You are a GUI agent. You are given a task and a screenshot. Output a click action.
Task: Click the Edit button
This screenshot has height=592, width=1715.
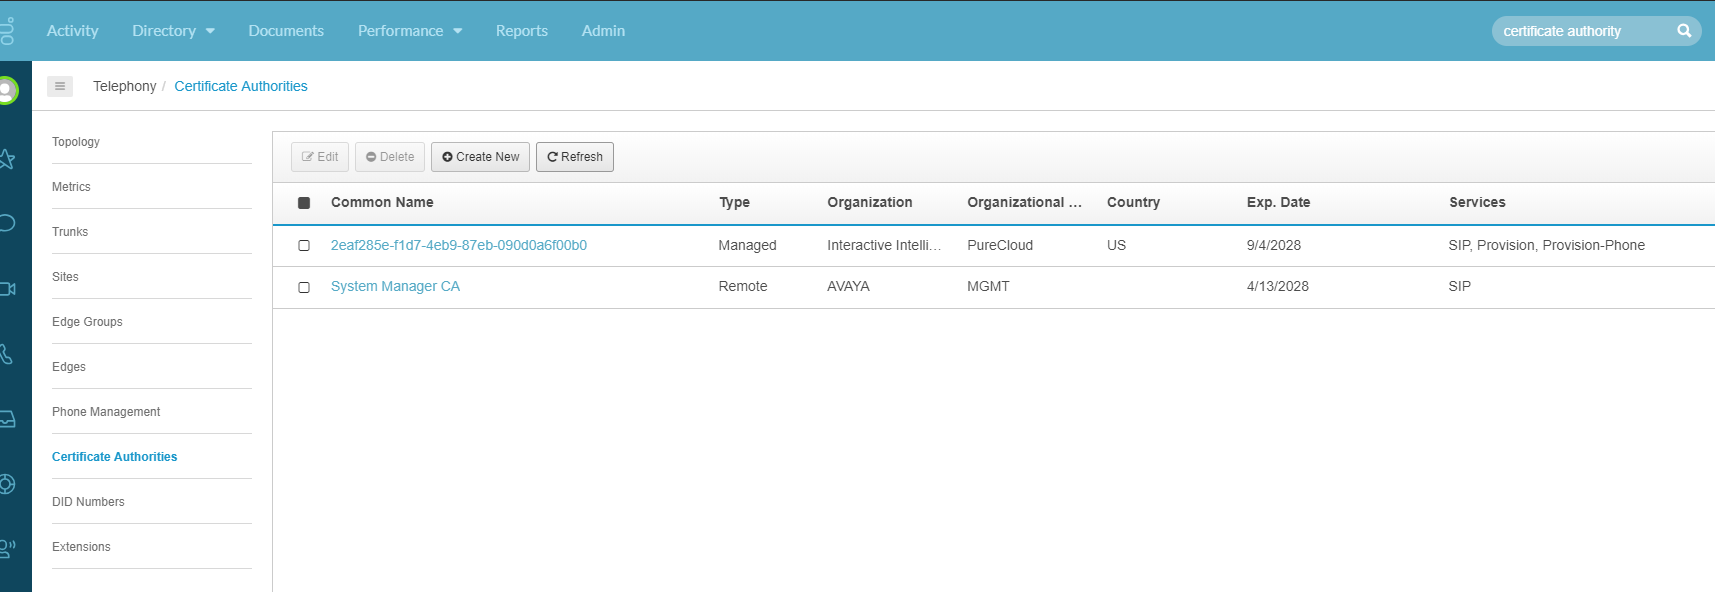point(320,157)
